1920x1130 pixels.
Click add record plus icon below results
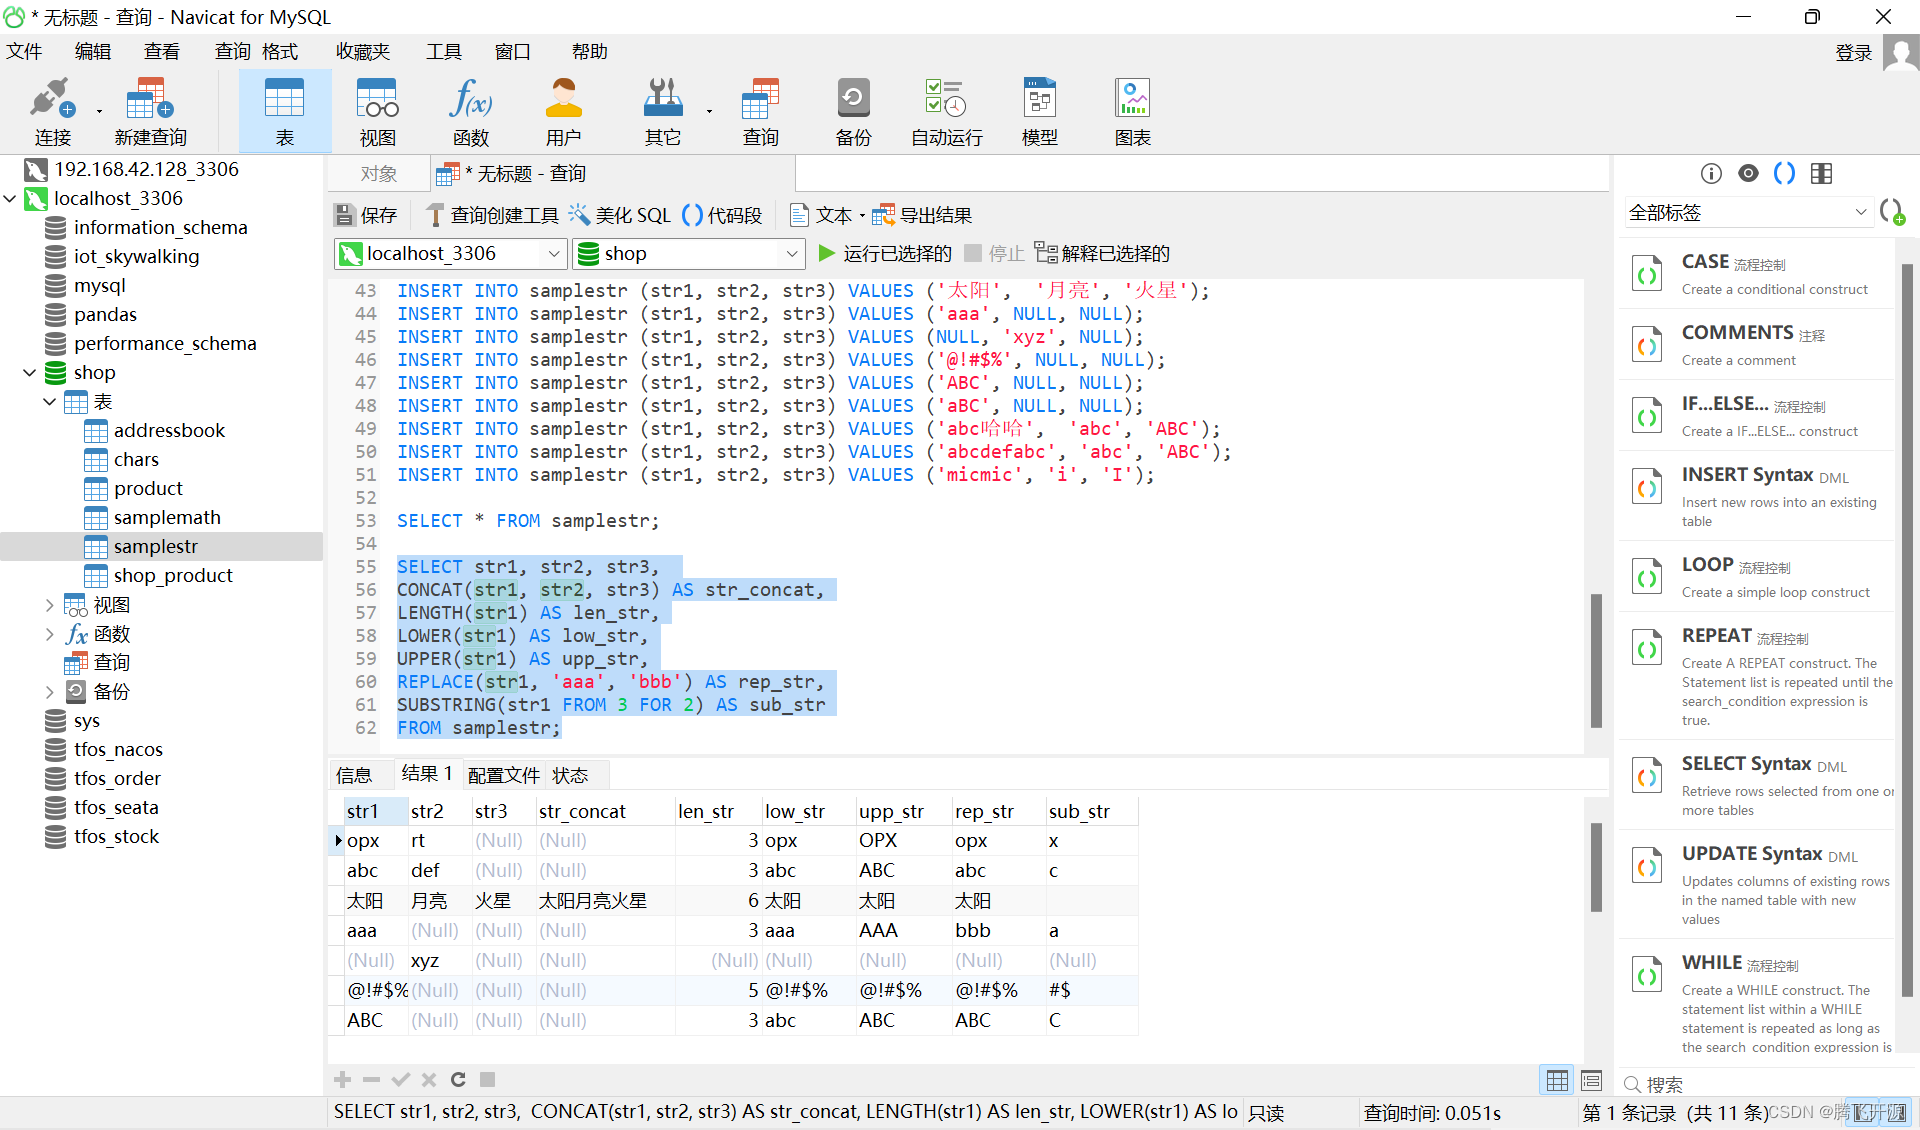tap(342, 1079)
